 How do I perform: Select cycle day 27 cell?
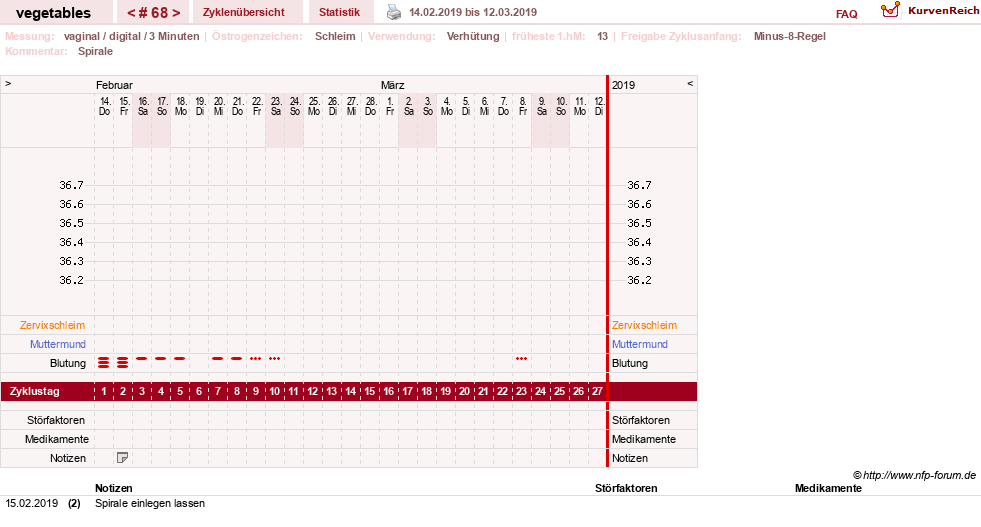click(x=597, y=391)
